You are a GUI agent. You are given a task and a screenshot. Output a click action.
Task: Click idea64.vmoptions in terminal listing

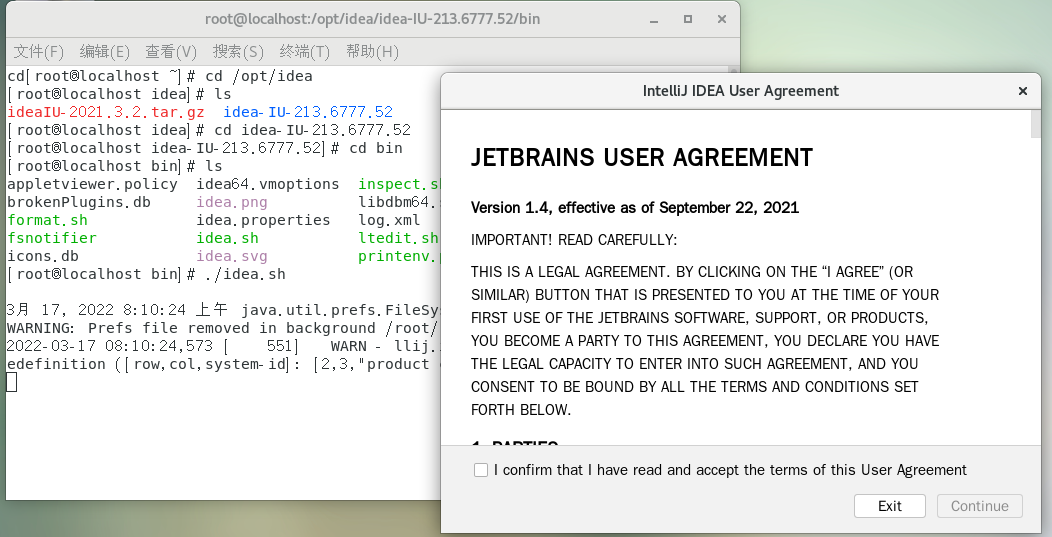pos(268,184)
